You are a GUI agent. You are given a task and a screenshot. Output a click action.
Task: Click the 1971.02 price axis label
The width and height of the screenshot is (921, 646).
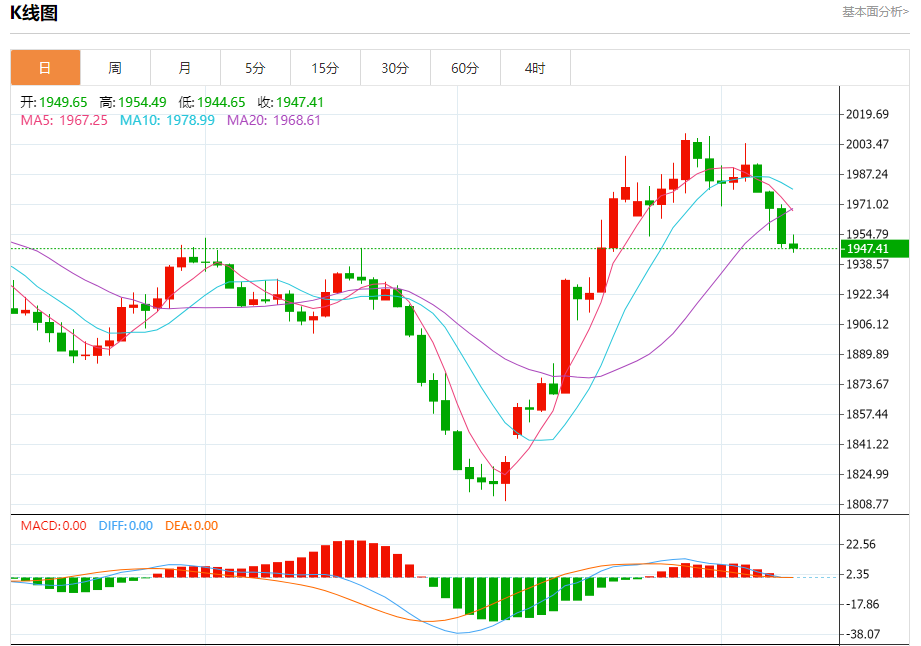point(867,204)
